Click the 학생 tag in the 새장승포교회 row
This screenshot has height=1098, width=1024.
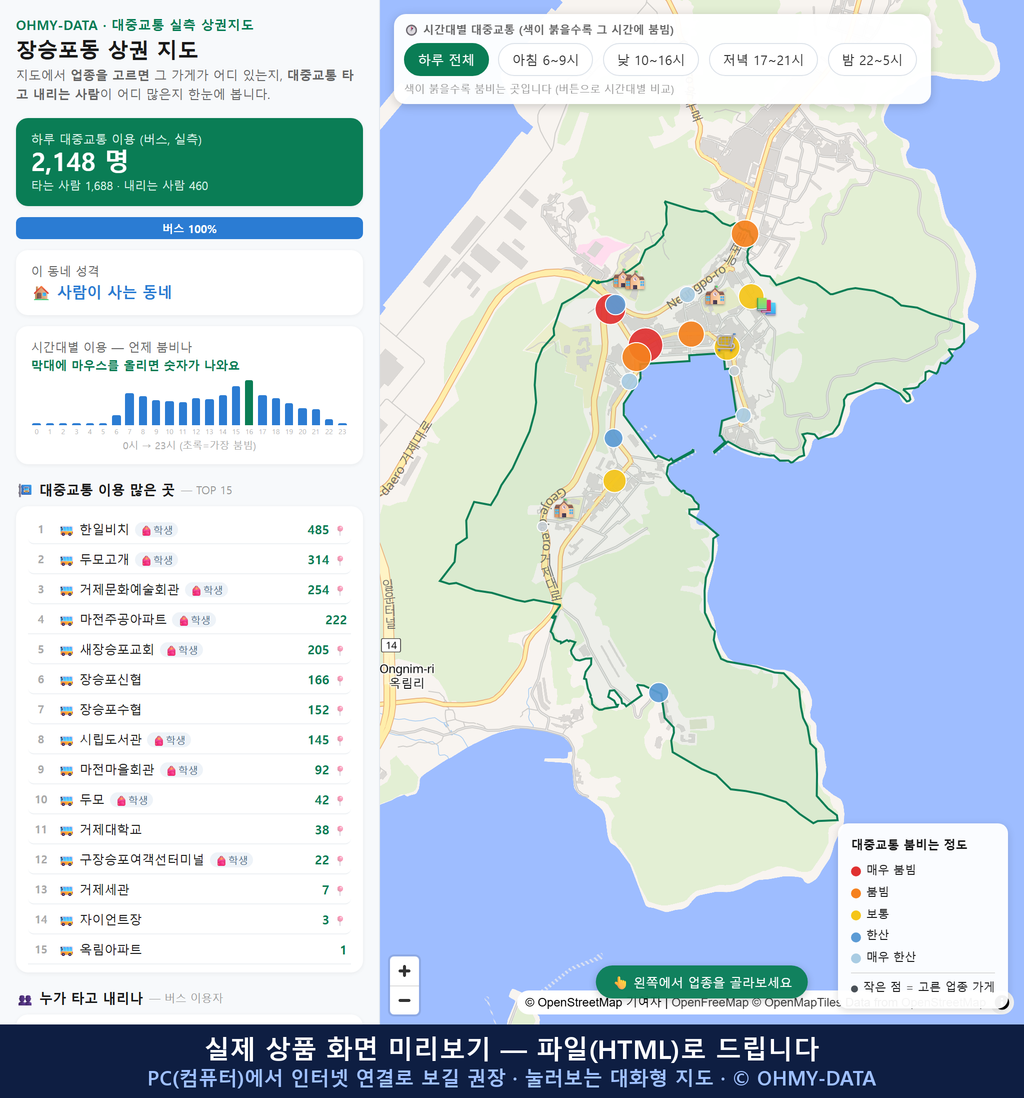182,650
